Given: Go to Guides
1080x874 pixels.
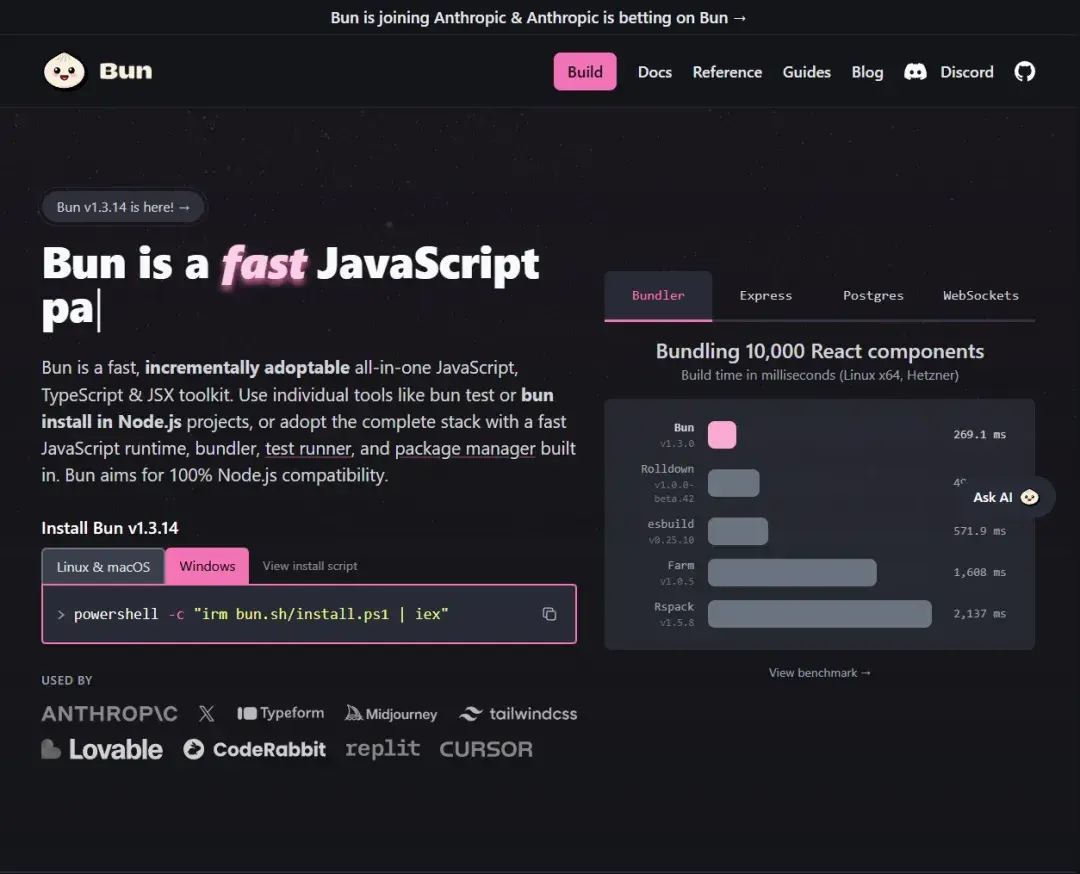Looking at the screenshot, I should pos(807,72).
